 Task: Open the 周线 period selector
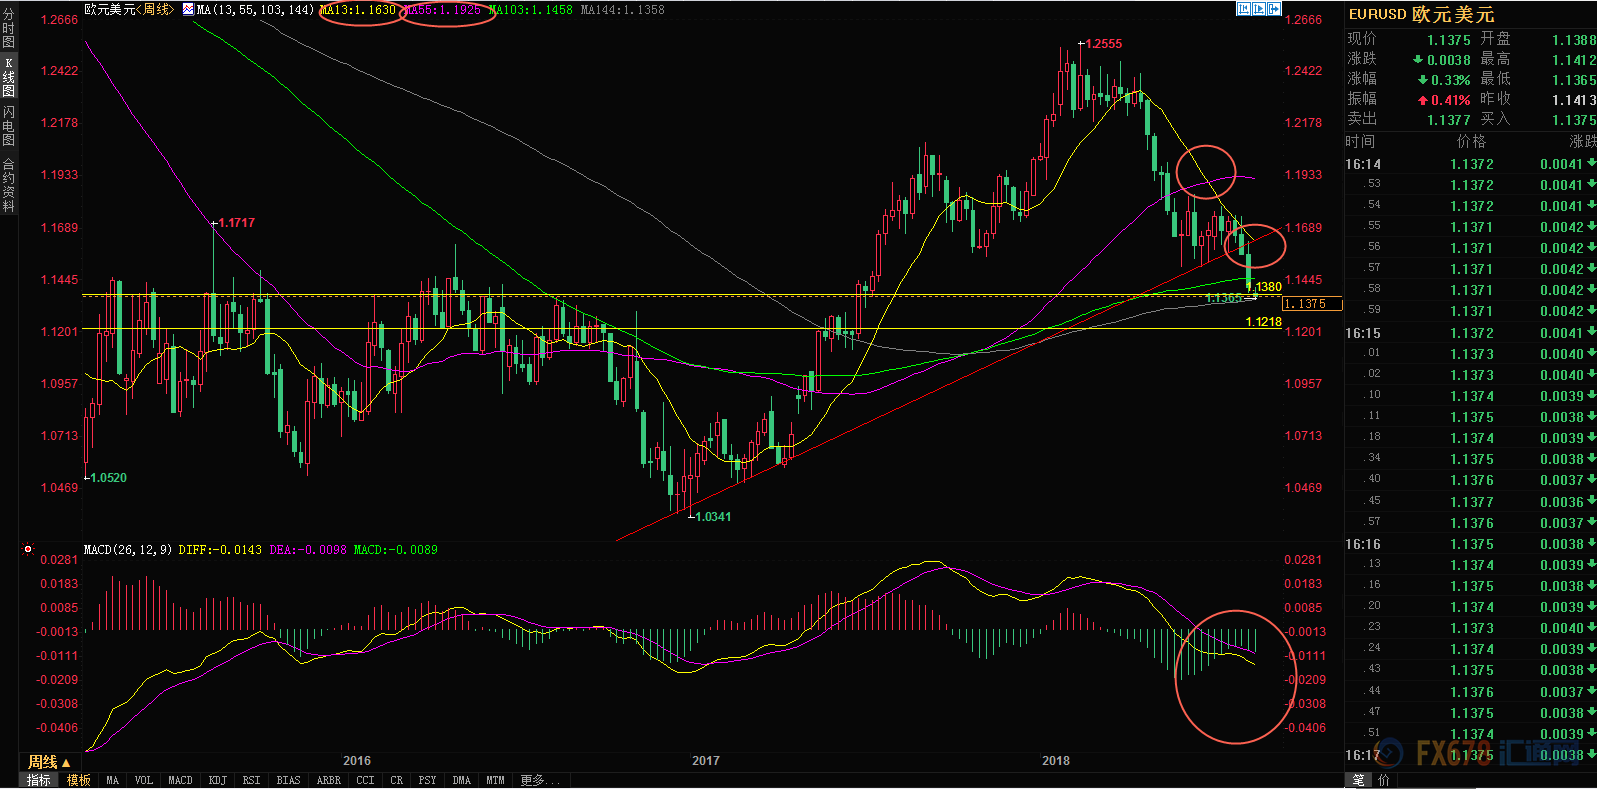pyautogui.click(x=49, y=762)
